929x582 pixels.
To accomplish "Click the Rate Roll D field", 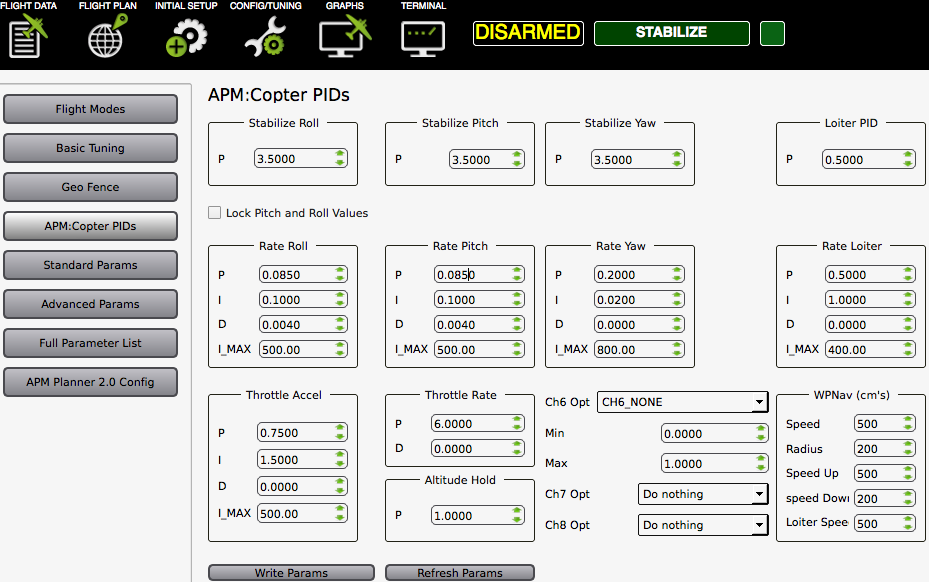I will [303, 324].
